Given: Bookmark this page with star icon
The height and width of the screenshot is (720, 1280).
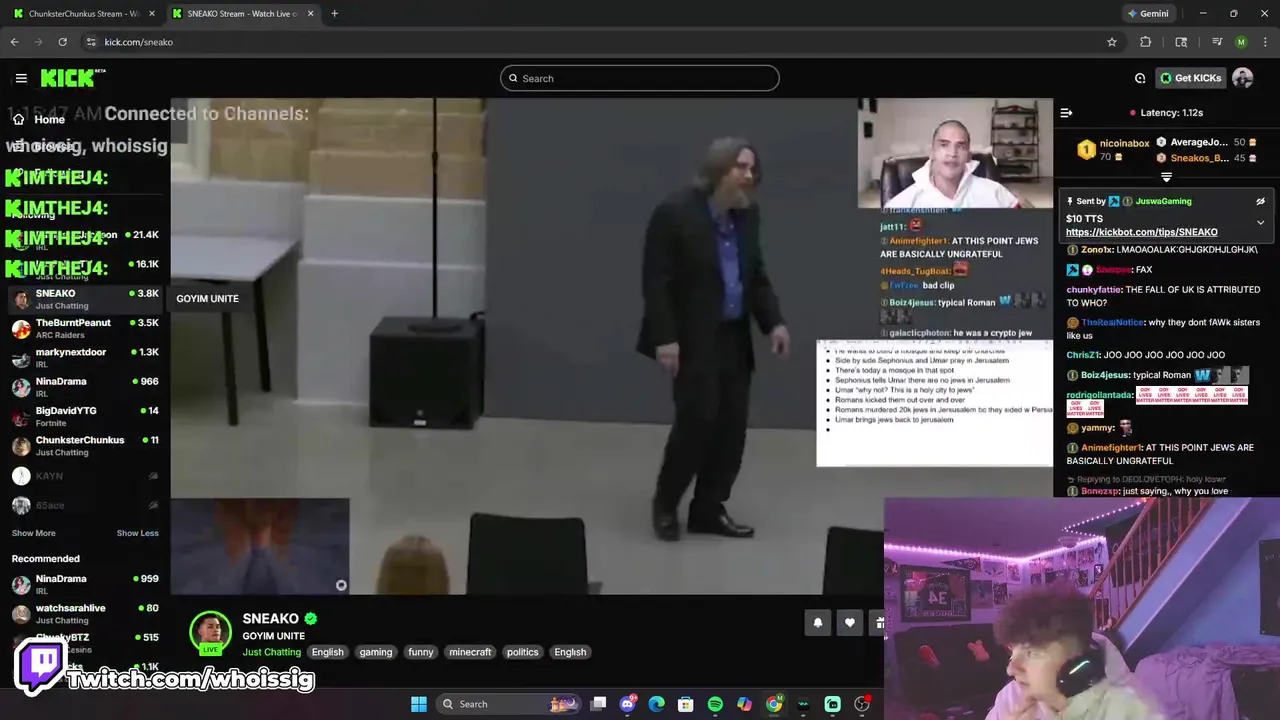Looking at the screenshot, I should (x=1111, y=42).
